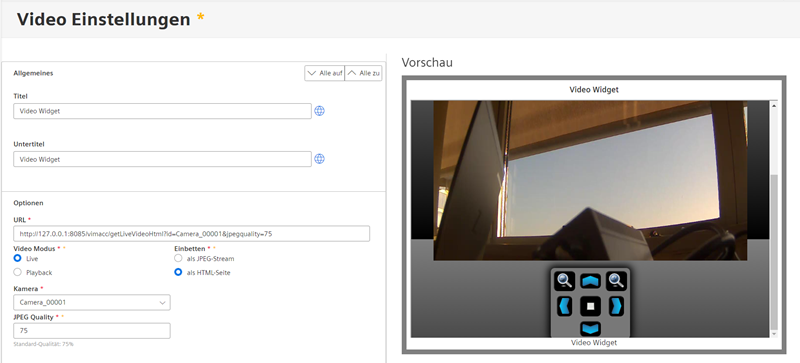Stop camera movement with center square button

tap(590, 306)
